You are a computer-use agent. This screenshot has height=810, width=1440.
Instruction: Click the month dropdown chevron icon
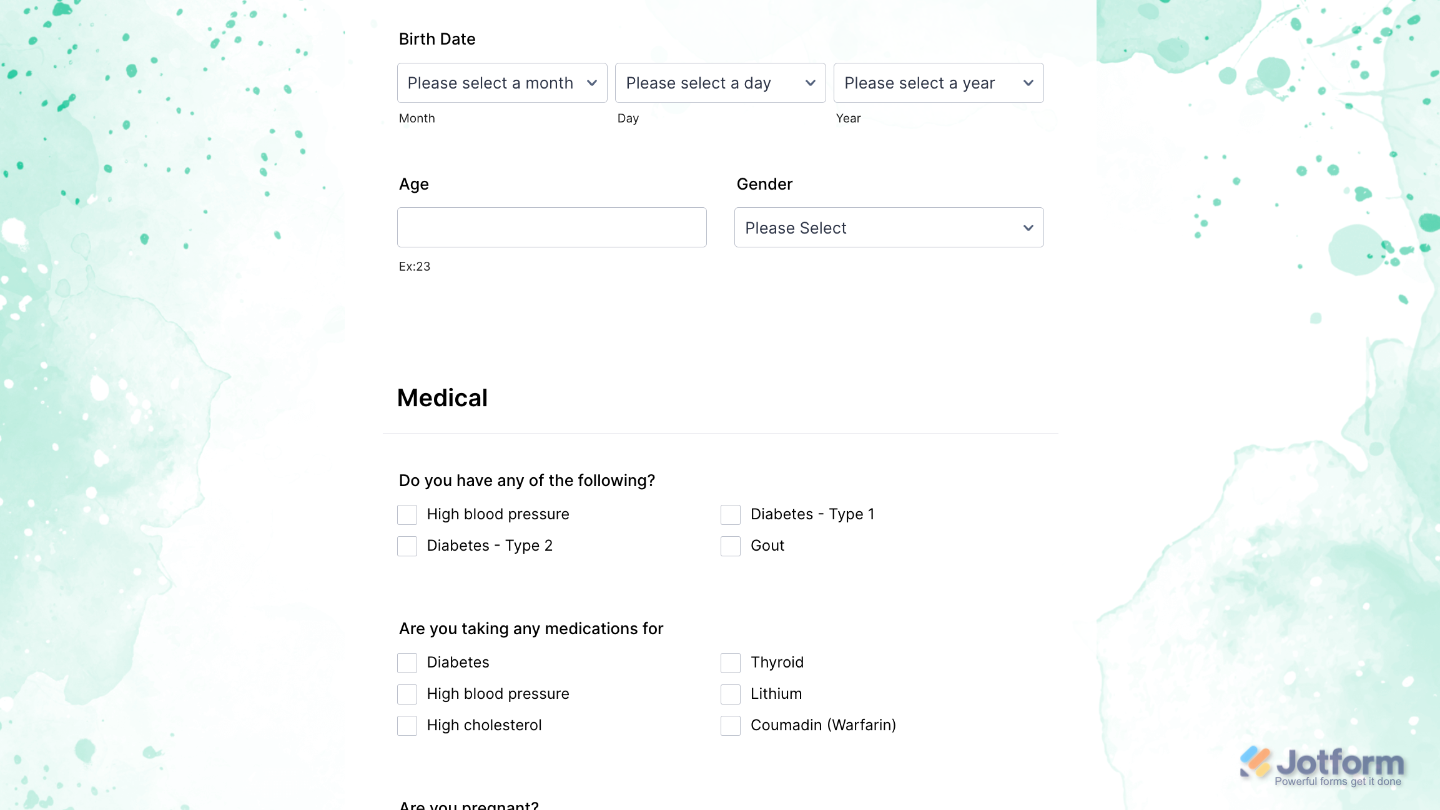click(x=592, y=83)
